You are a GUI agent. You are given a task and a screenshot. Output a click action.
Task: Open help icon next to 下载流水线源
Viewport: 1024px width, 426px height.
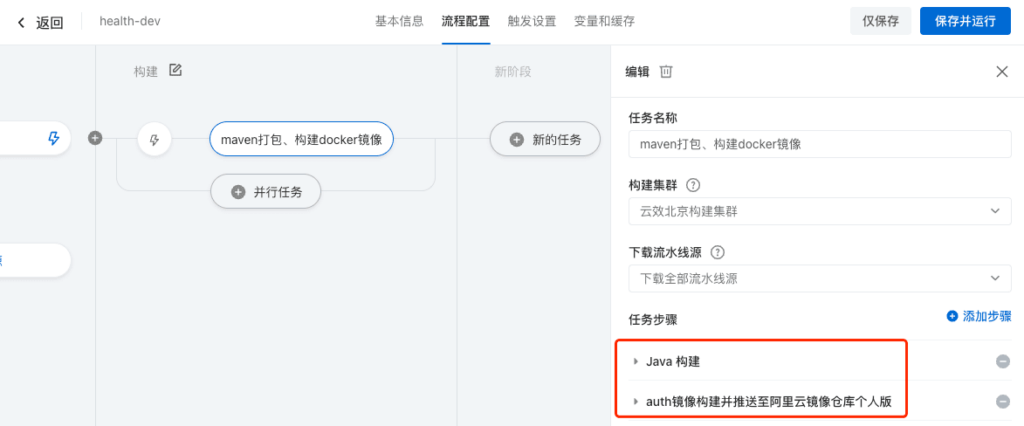point(717,252)
